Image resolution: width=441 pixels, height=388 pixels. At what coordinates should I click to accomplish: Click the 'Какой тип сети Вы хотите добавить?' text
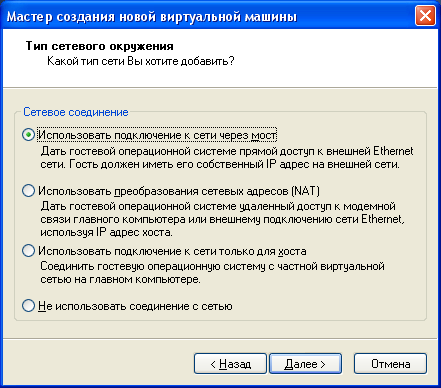pyautogui.click(x=141, y=61)
